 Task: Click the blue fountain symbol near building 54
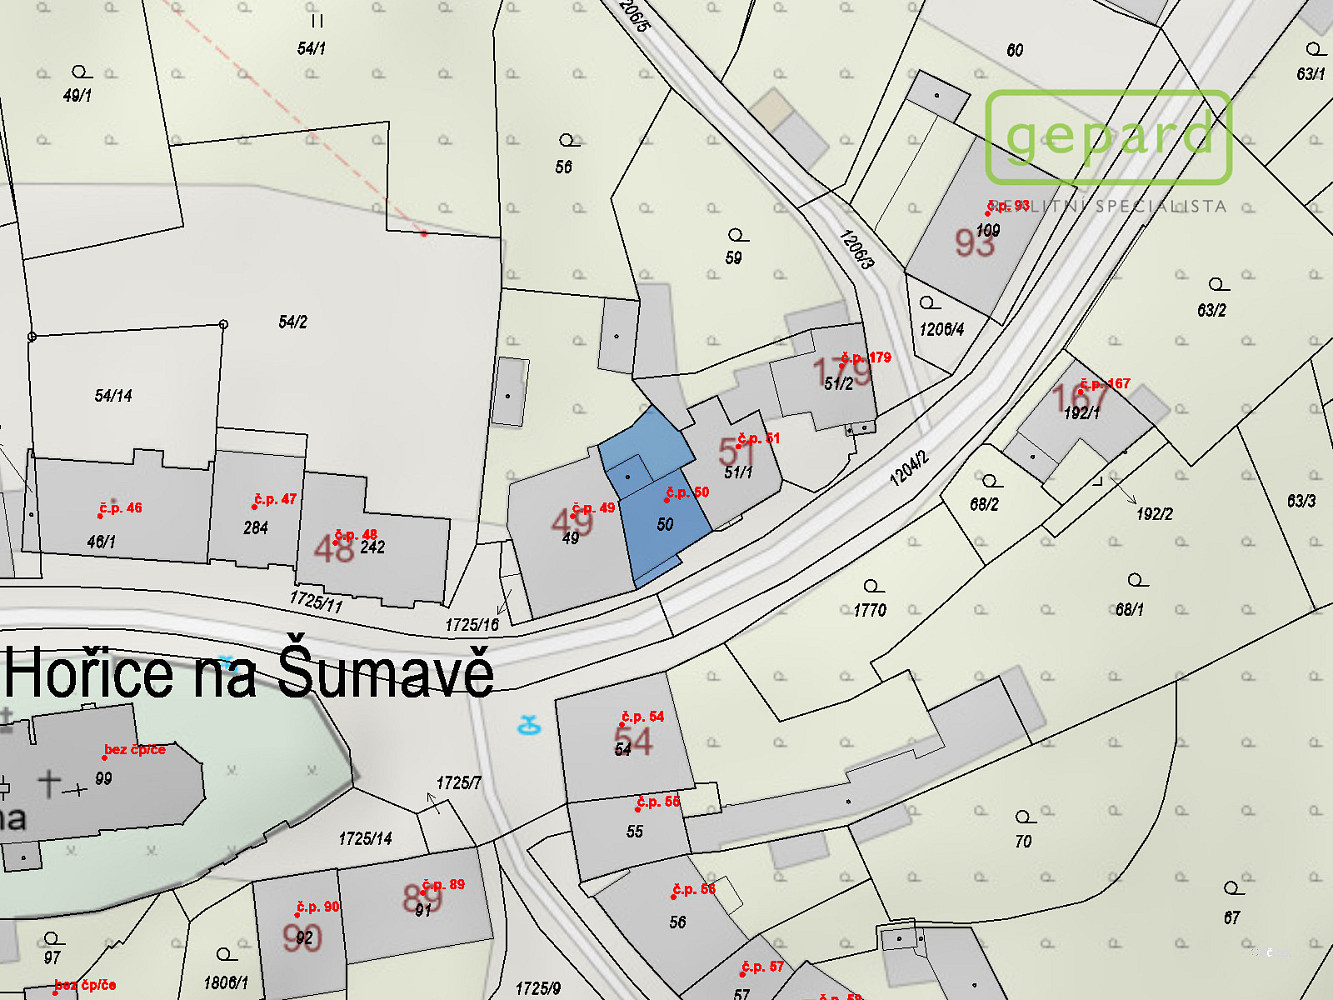[529, 725]
